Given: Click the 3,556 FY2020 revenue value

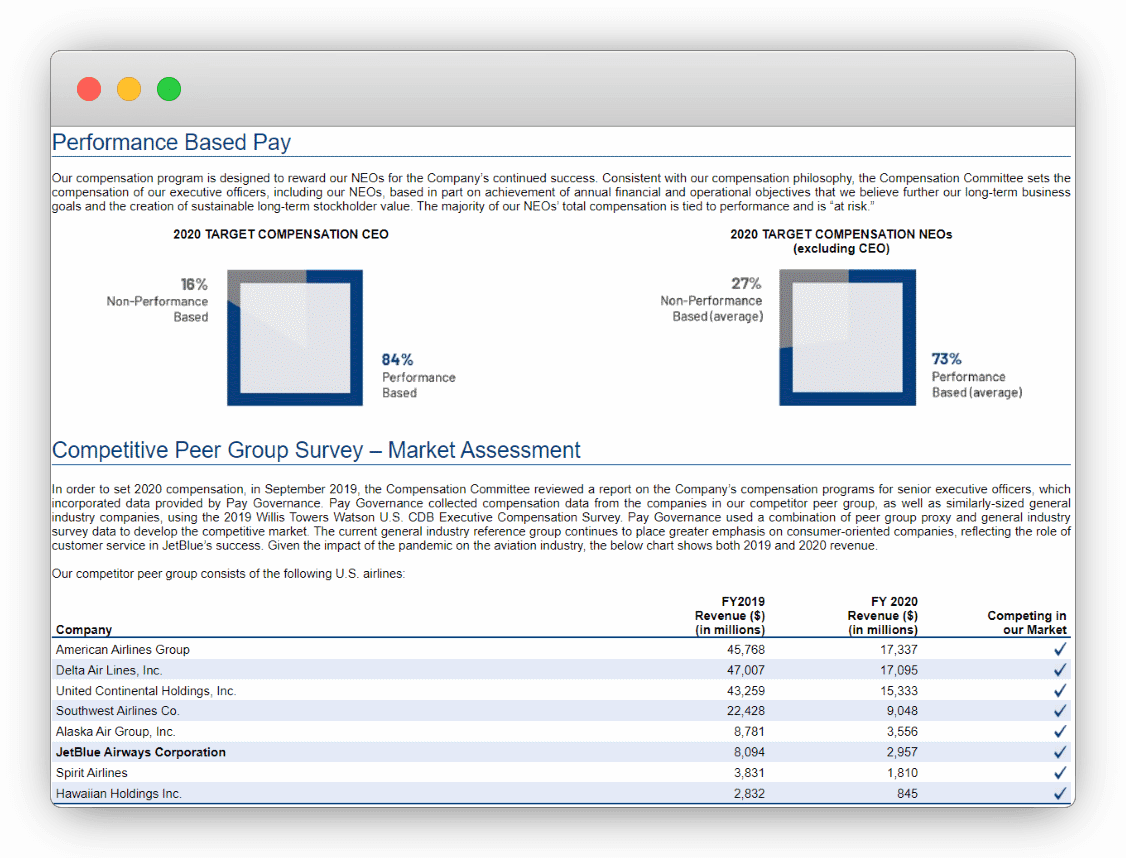Looking at the screenshot, I should (902, 732).
